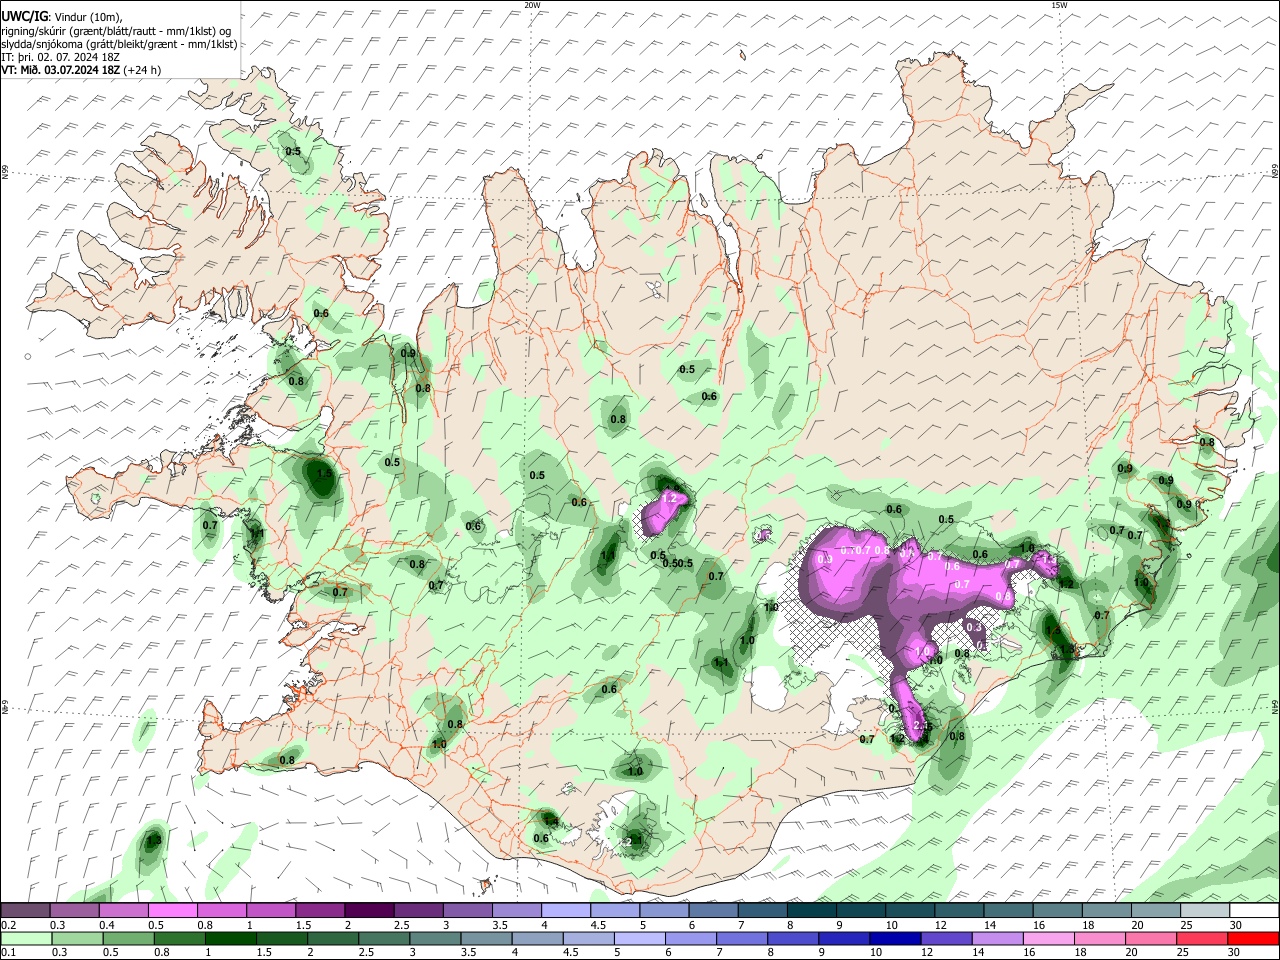The image size is (1280, 960).
Task: Select the 1.3 value over the sea southwest
Action: tap(153, 842)
